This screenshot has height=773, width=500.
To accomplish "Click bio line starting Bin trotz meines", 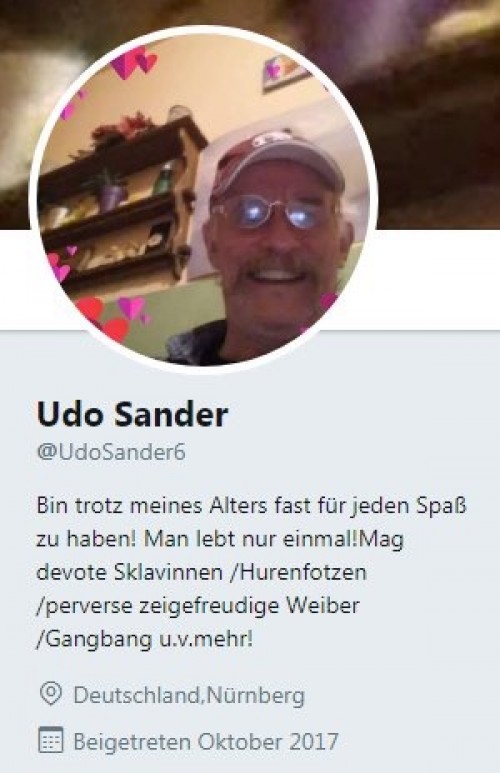I will (251, 505).
